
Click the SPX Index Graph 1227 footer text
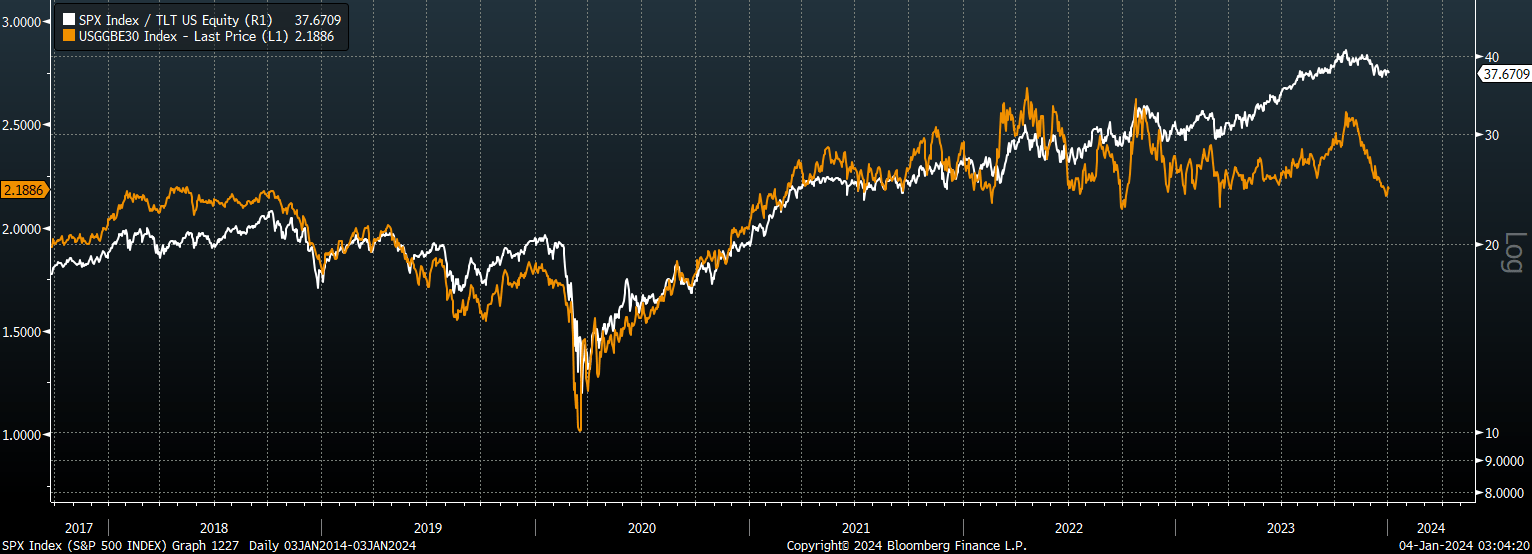point(209,546)
